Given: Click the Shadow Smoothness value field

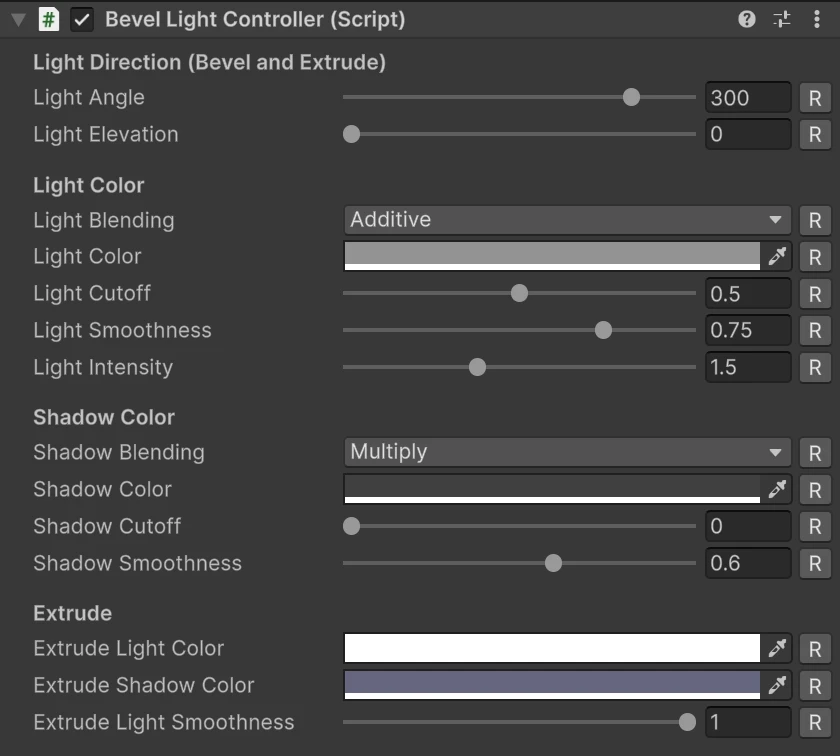Looking at the screenshot, I should (748, 563).
